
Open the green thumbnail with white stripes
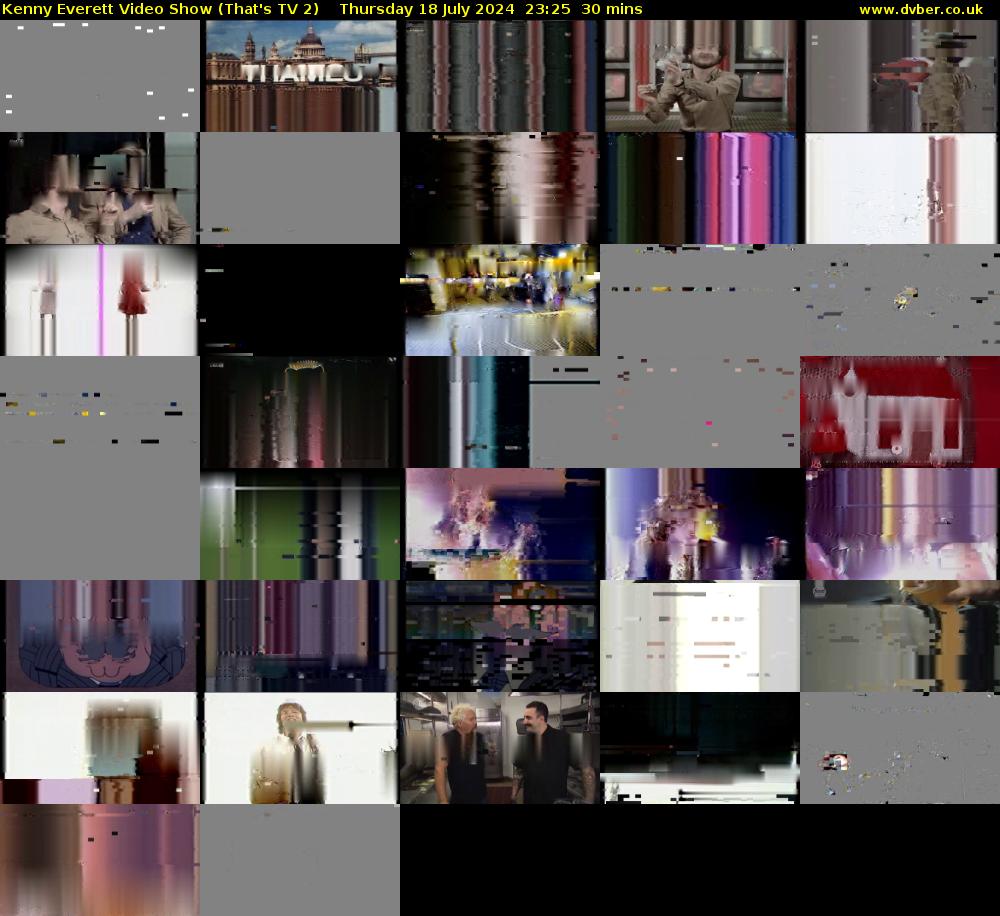[300, 524]
